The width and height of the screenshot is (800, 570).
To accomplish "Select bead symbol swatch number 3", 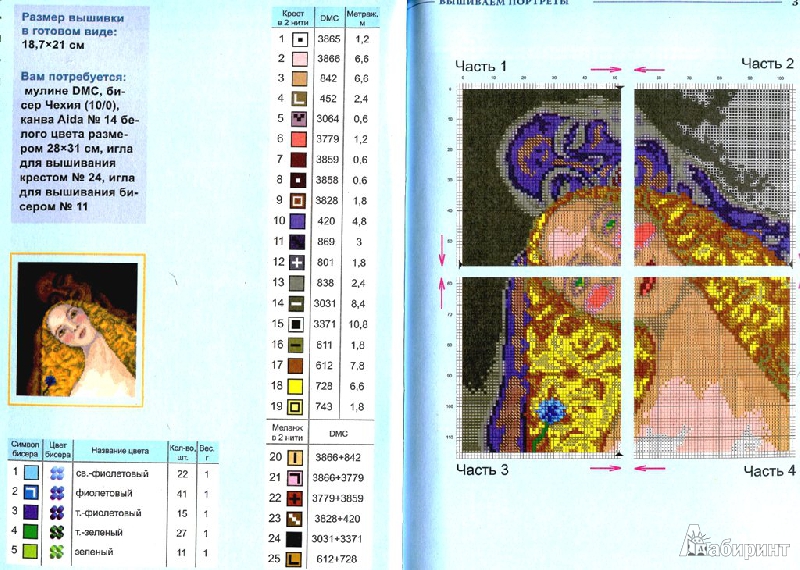I will pyautogui.click(x=31, y=512).
